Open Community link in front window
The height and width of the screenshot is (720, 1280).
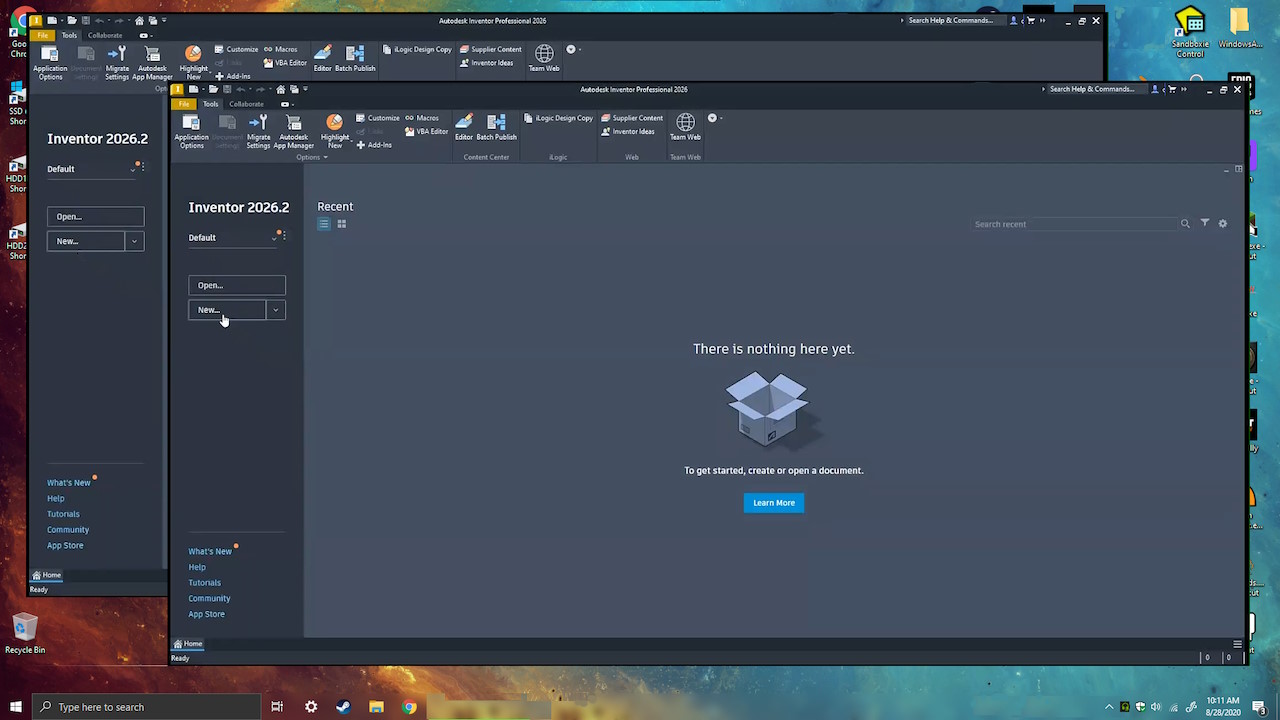tap(209, 598)
